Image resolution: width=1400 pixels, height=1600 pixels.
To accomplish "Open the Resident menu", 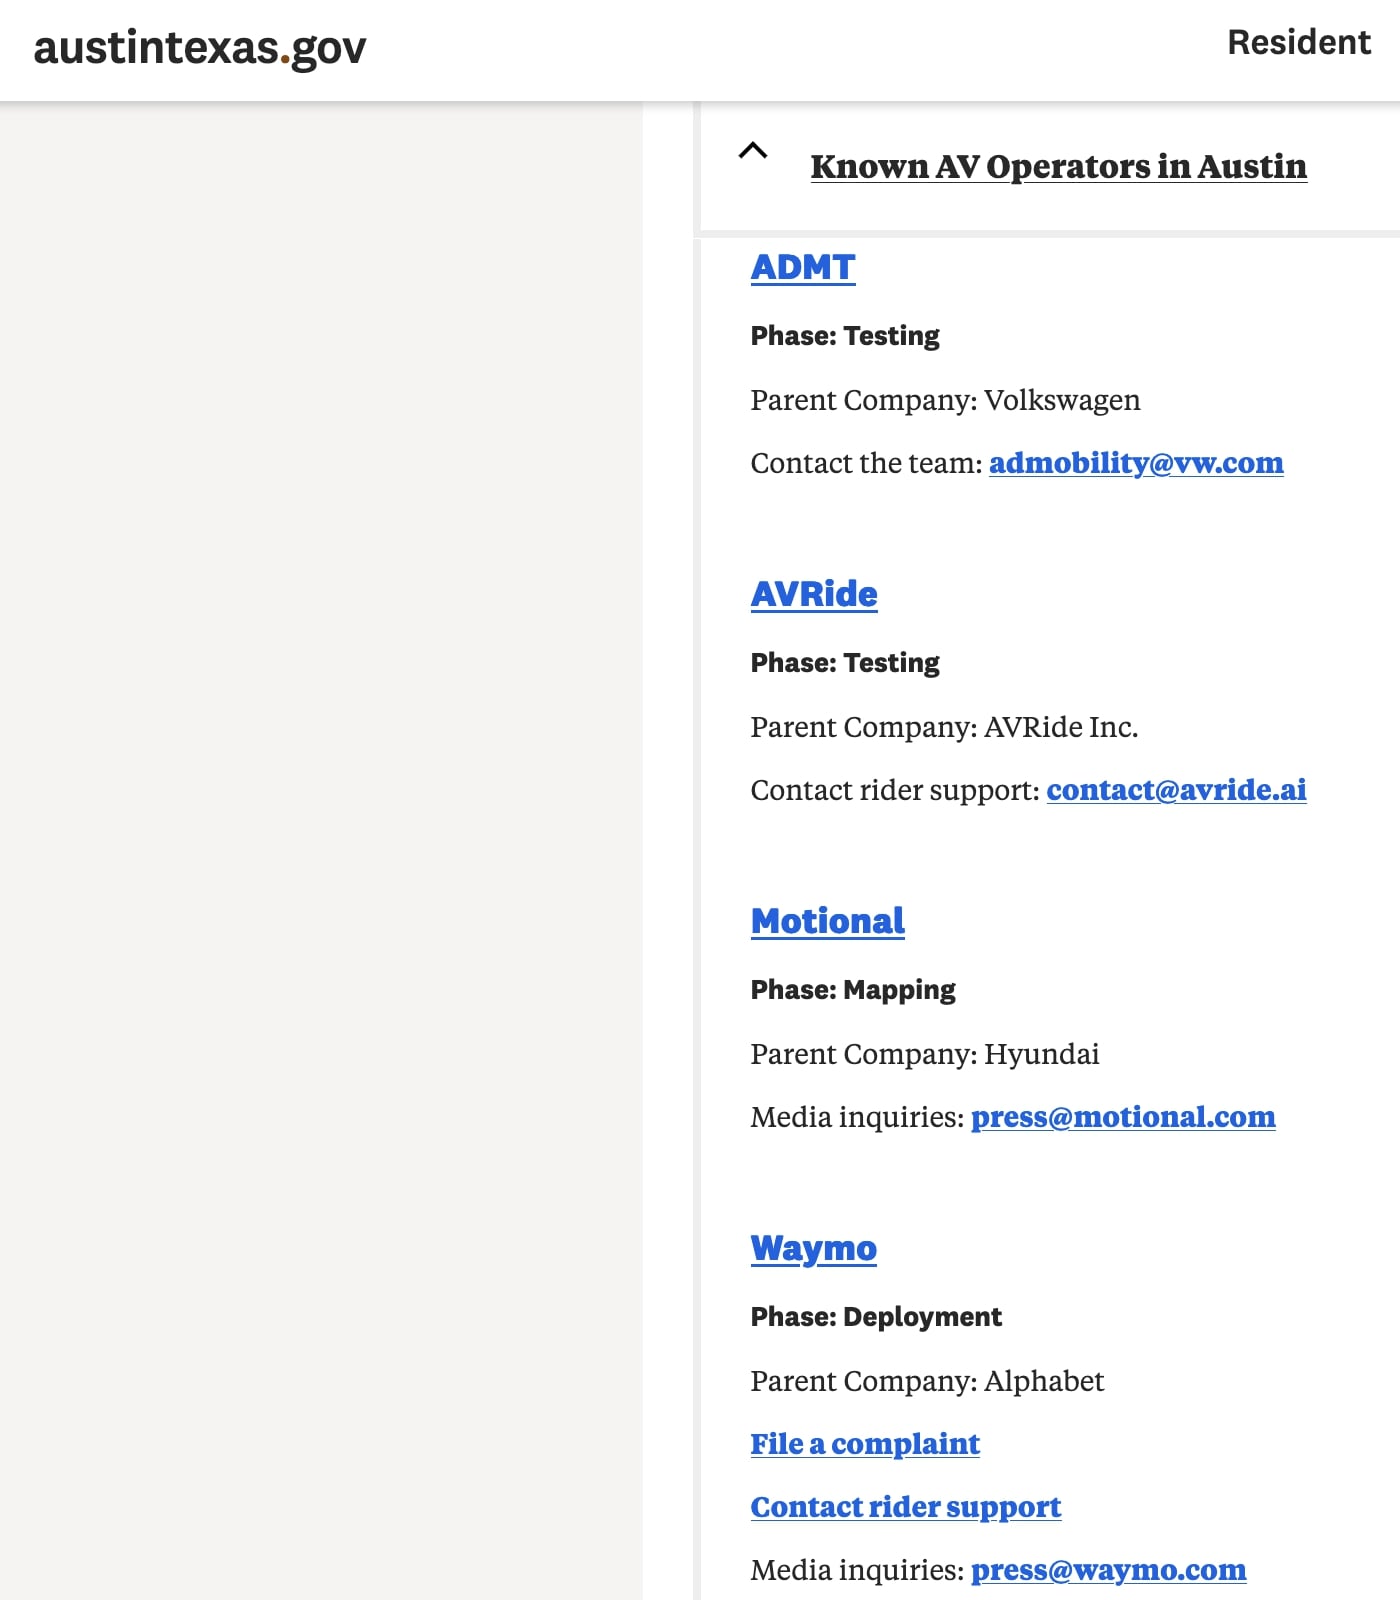I will pyautogui.click(x=1298, y=43).
